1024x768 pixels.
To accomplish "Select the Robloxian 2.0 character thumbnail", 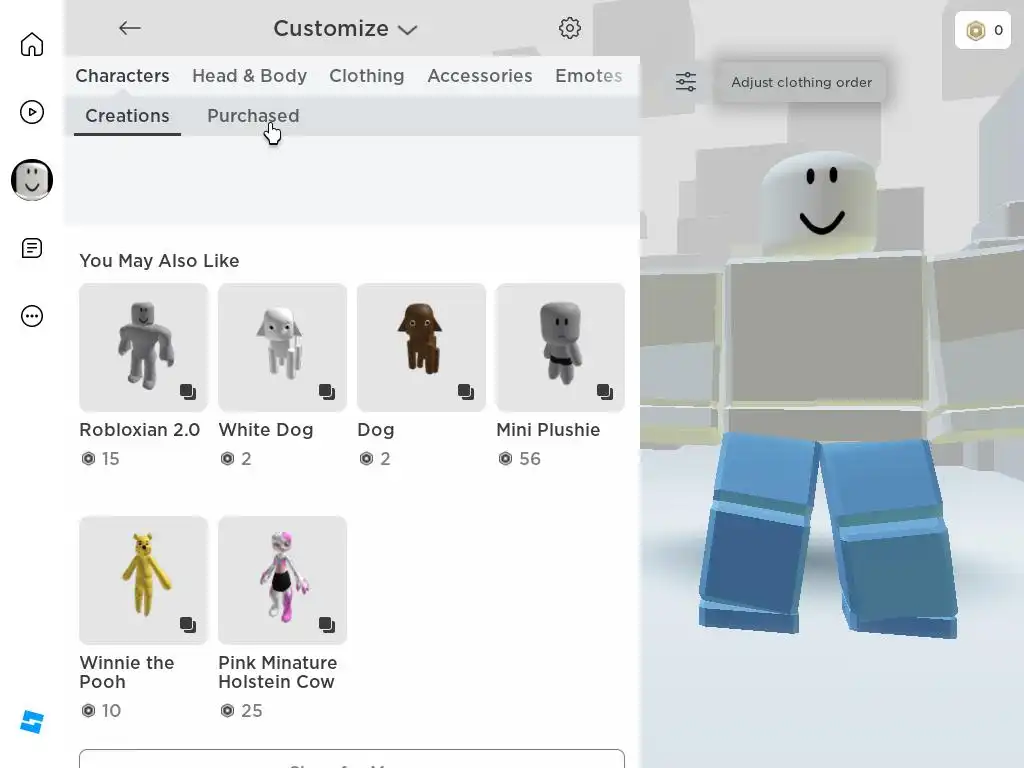I will (x=144, y=347).
